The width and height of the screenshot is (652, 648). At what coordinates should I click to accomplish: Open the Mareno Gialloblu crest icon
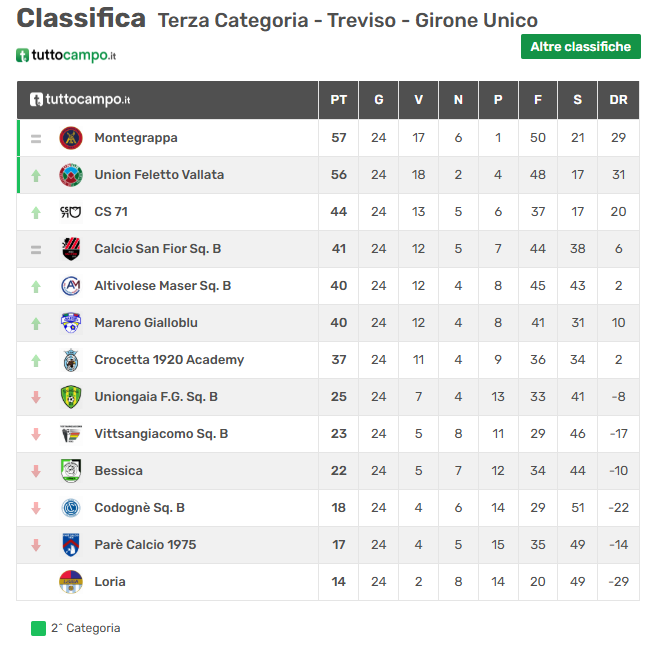pos(71,323)
